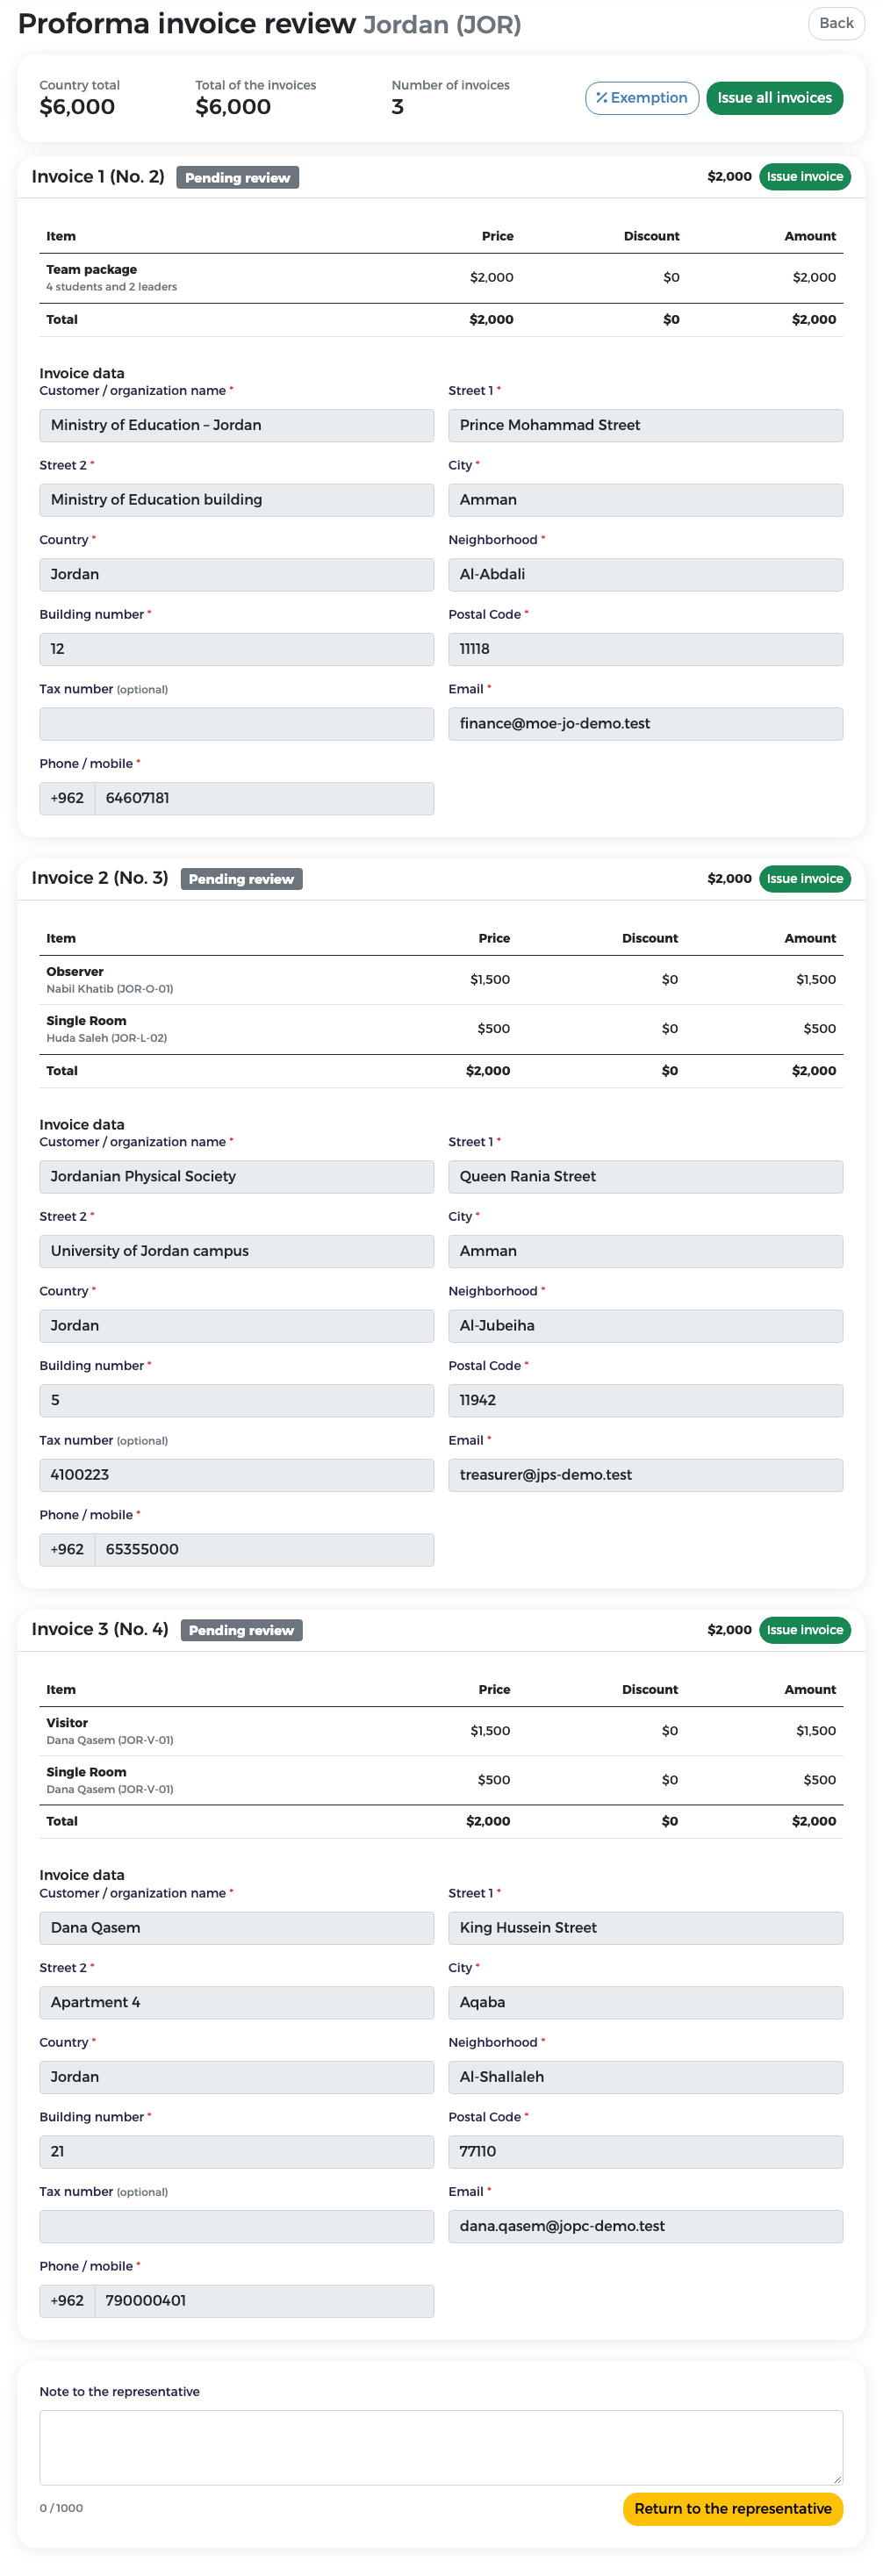Click the Aqaba city field
The image size is (883, 2576).
point(645,2002)
